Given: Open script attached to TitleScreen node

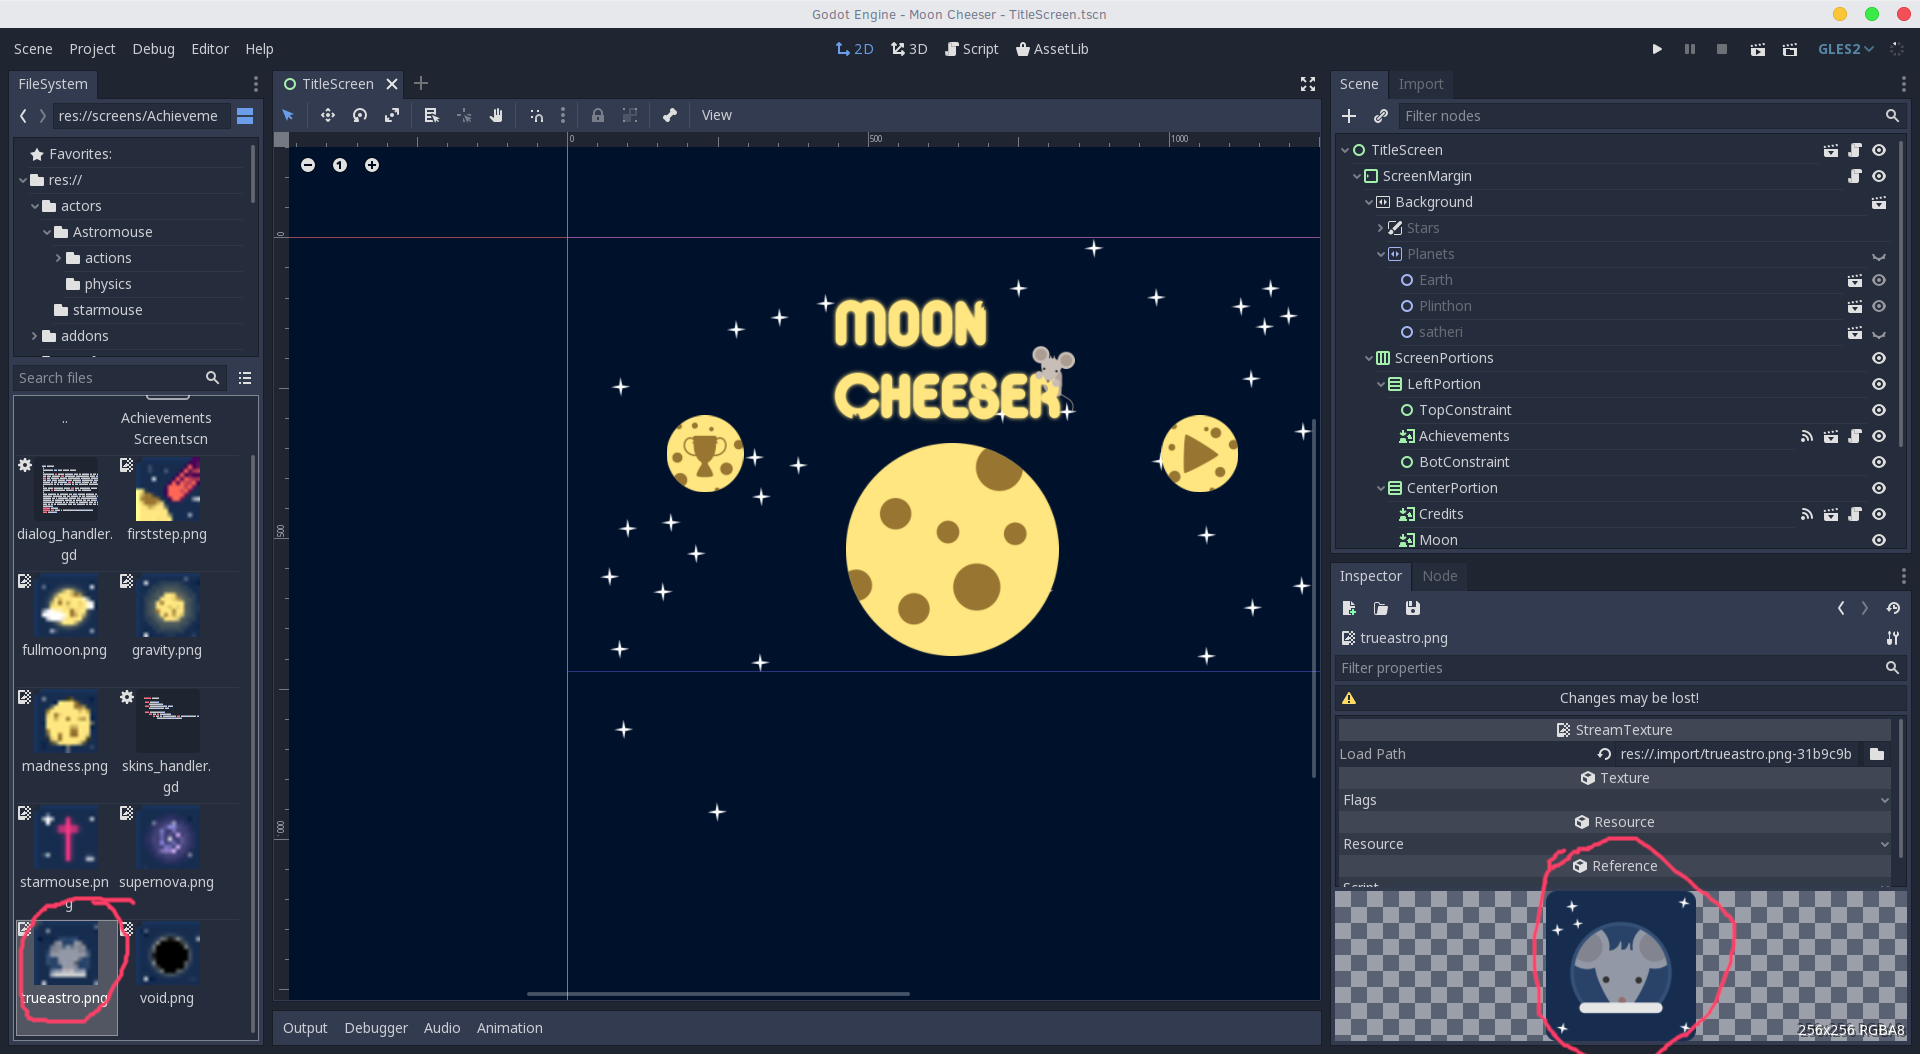Looking at the screenshot, I should click(x=1855, y=150).
